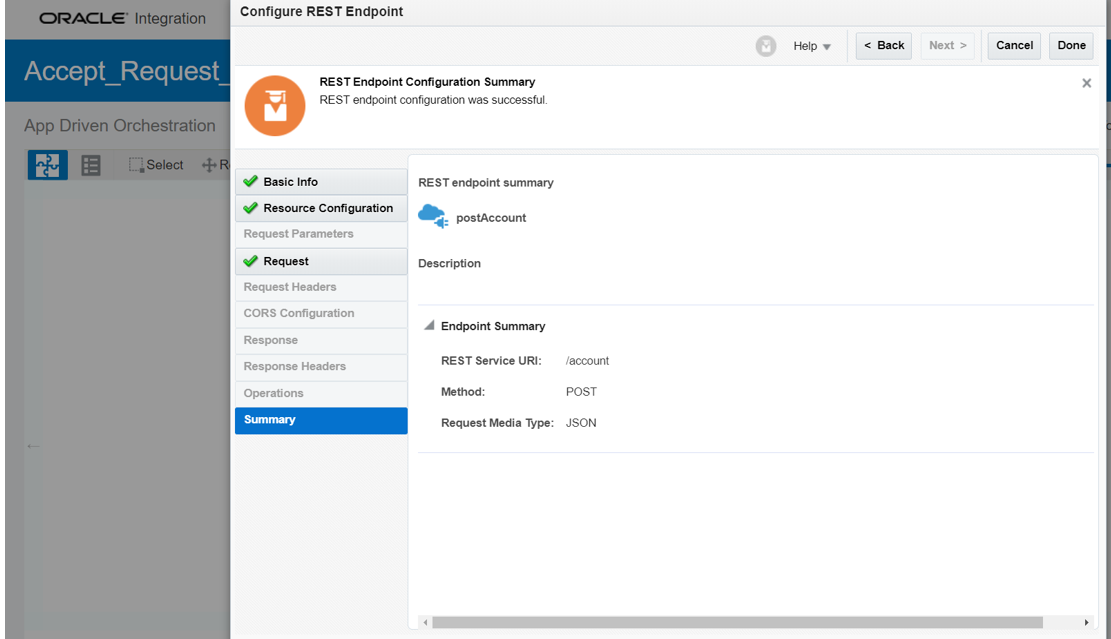Go to the Resource Configuration step
The height and width of the screenshot is (639, 1111).
tap(328, 208)
